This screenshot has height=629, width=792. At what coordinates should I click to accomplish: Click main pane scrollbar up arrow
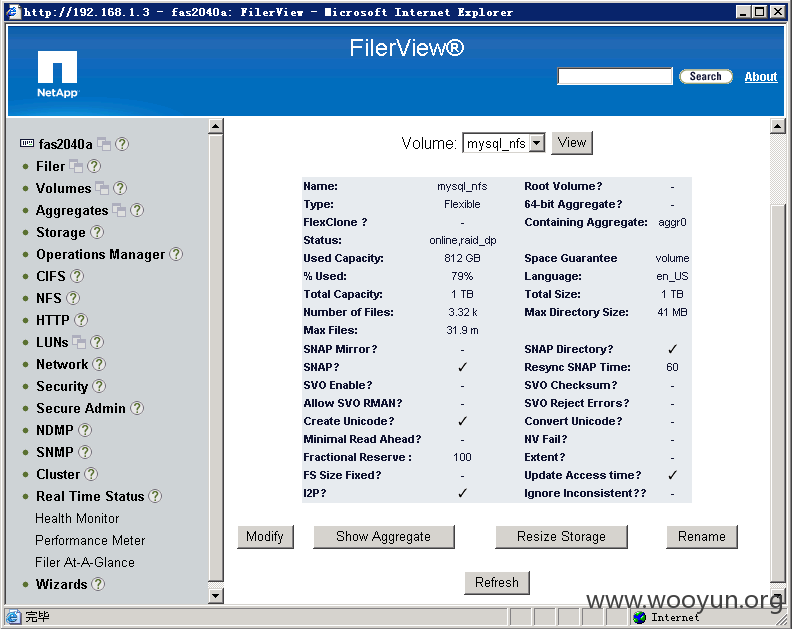click(777, 126)
